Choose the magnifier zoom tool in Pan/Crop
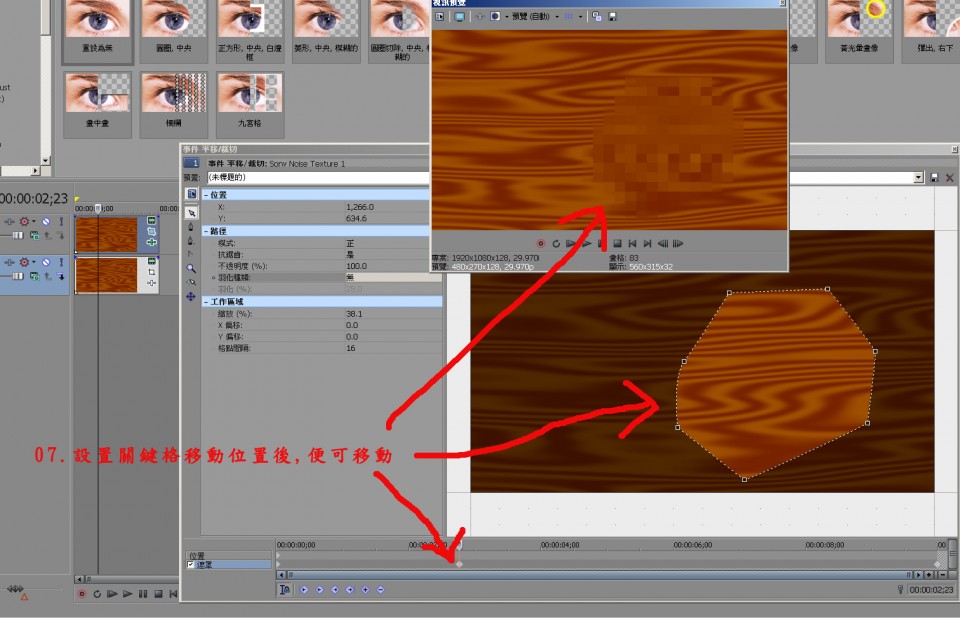This screenshot has height=618, width=960. (191, 268)
